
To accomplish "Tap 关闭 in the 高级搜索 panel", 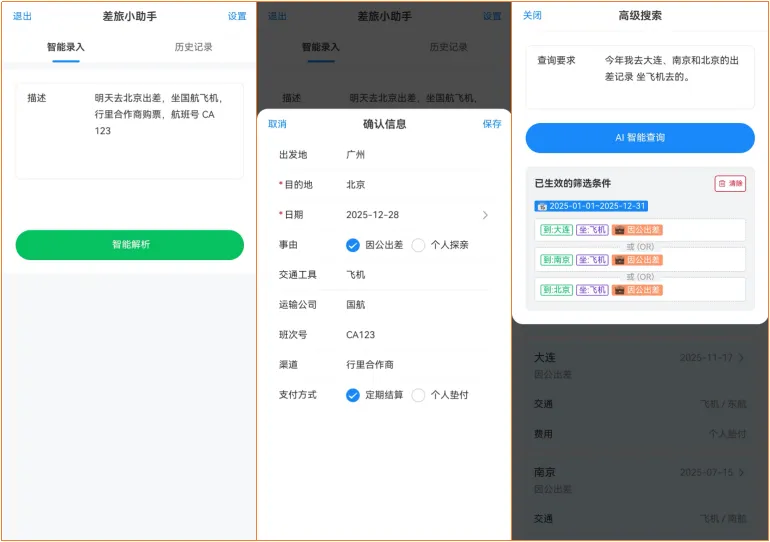I will 532,16.
